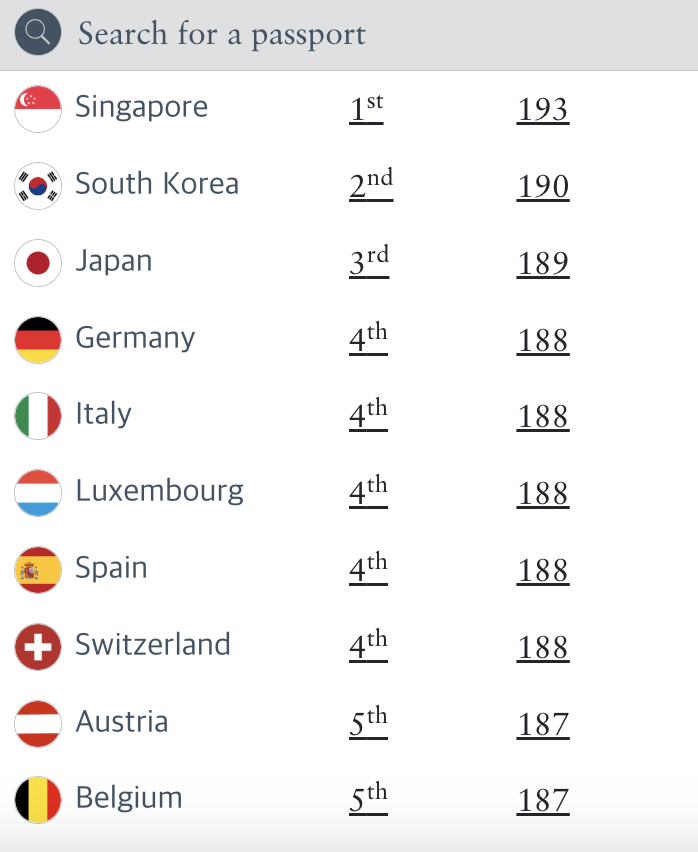Select the Germany country name
698x852 pixels.
point(135,338)
